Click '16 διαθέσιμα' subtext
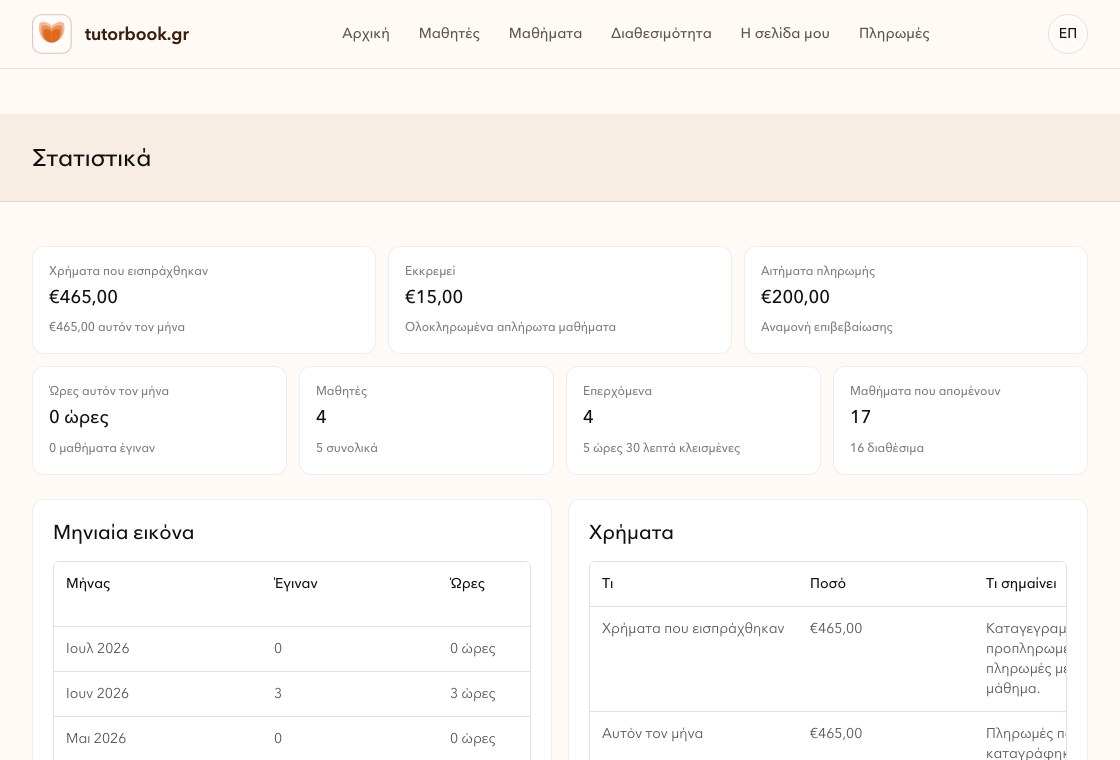 [886, 448]
